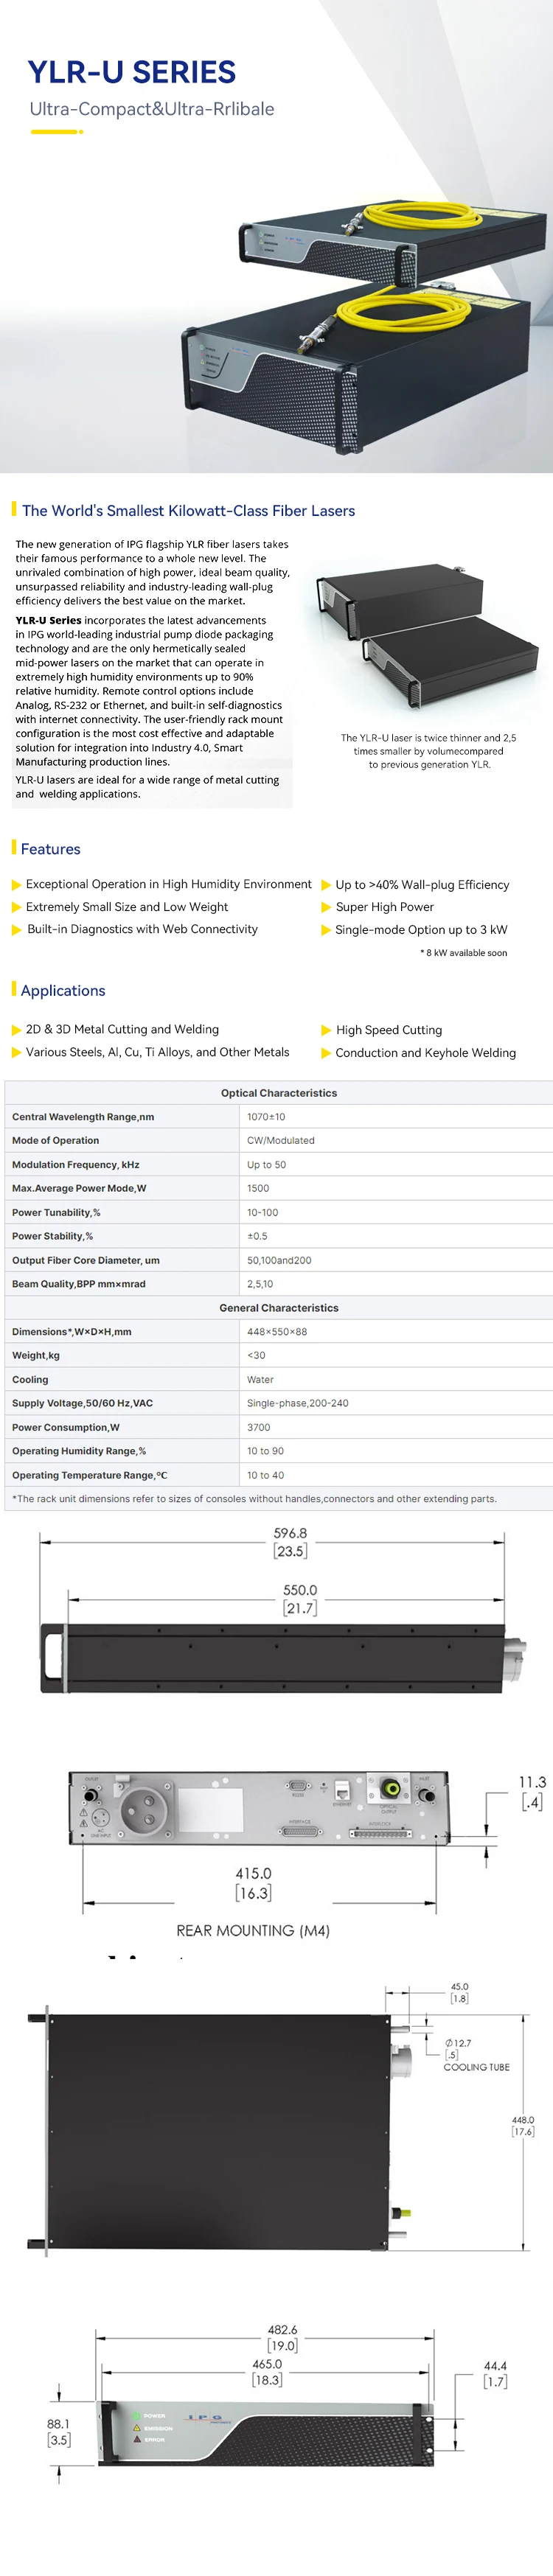Click the front panel drawing with IPG logo
The width and height of the screenshot is (553, 2576).
268,2432
